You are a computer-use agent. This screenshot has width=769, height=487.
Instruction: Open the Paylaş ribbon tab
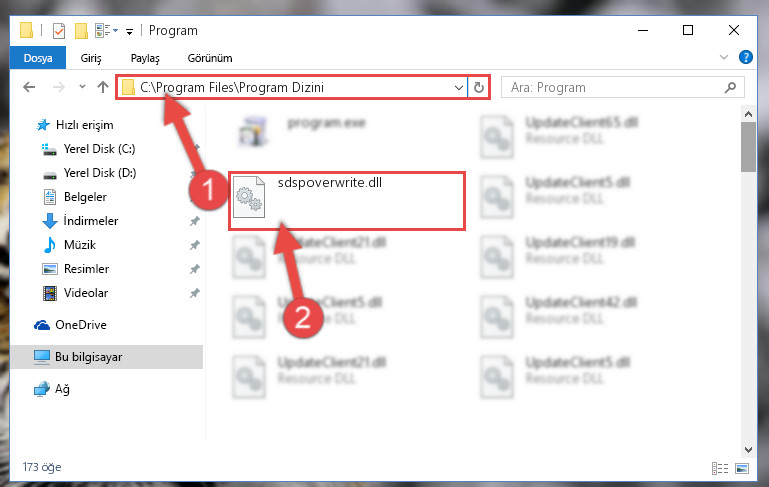click(145, 58)
